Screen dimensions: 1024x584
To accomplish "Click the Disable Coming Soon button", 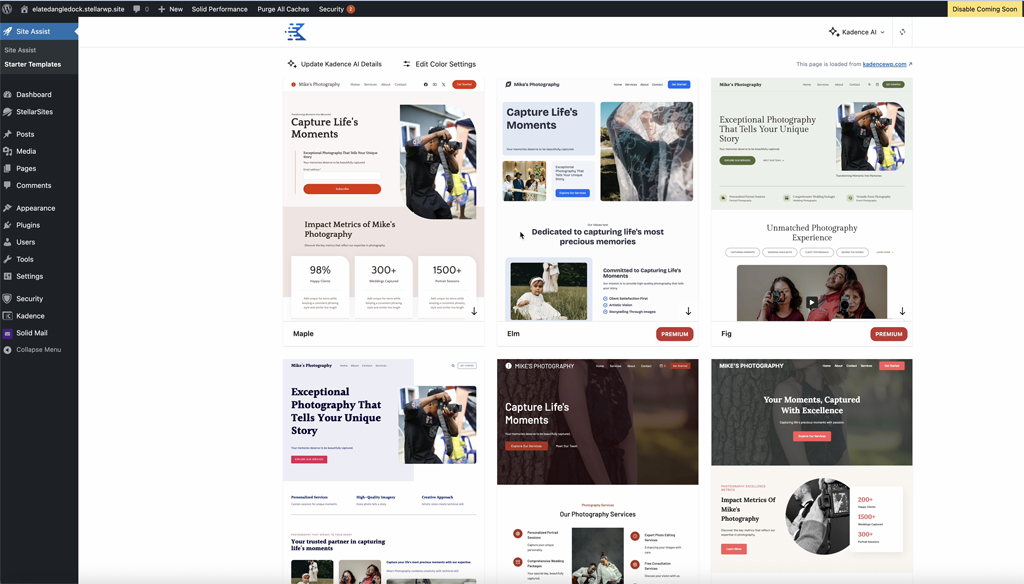I will 984,9.
